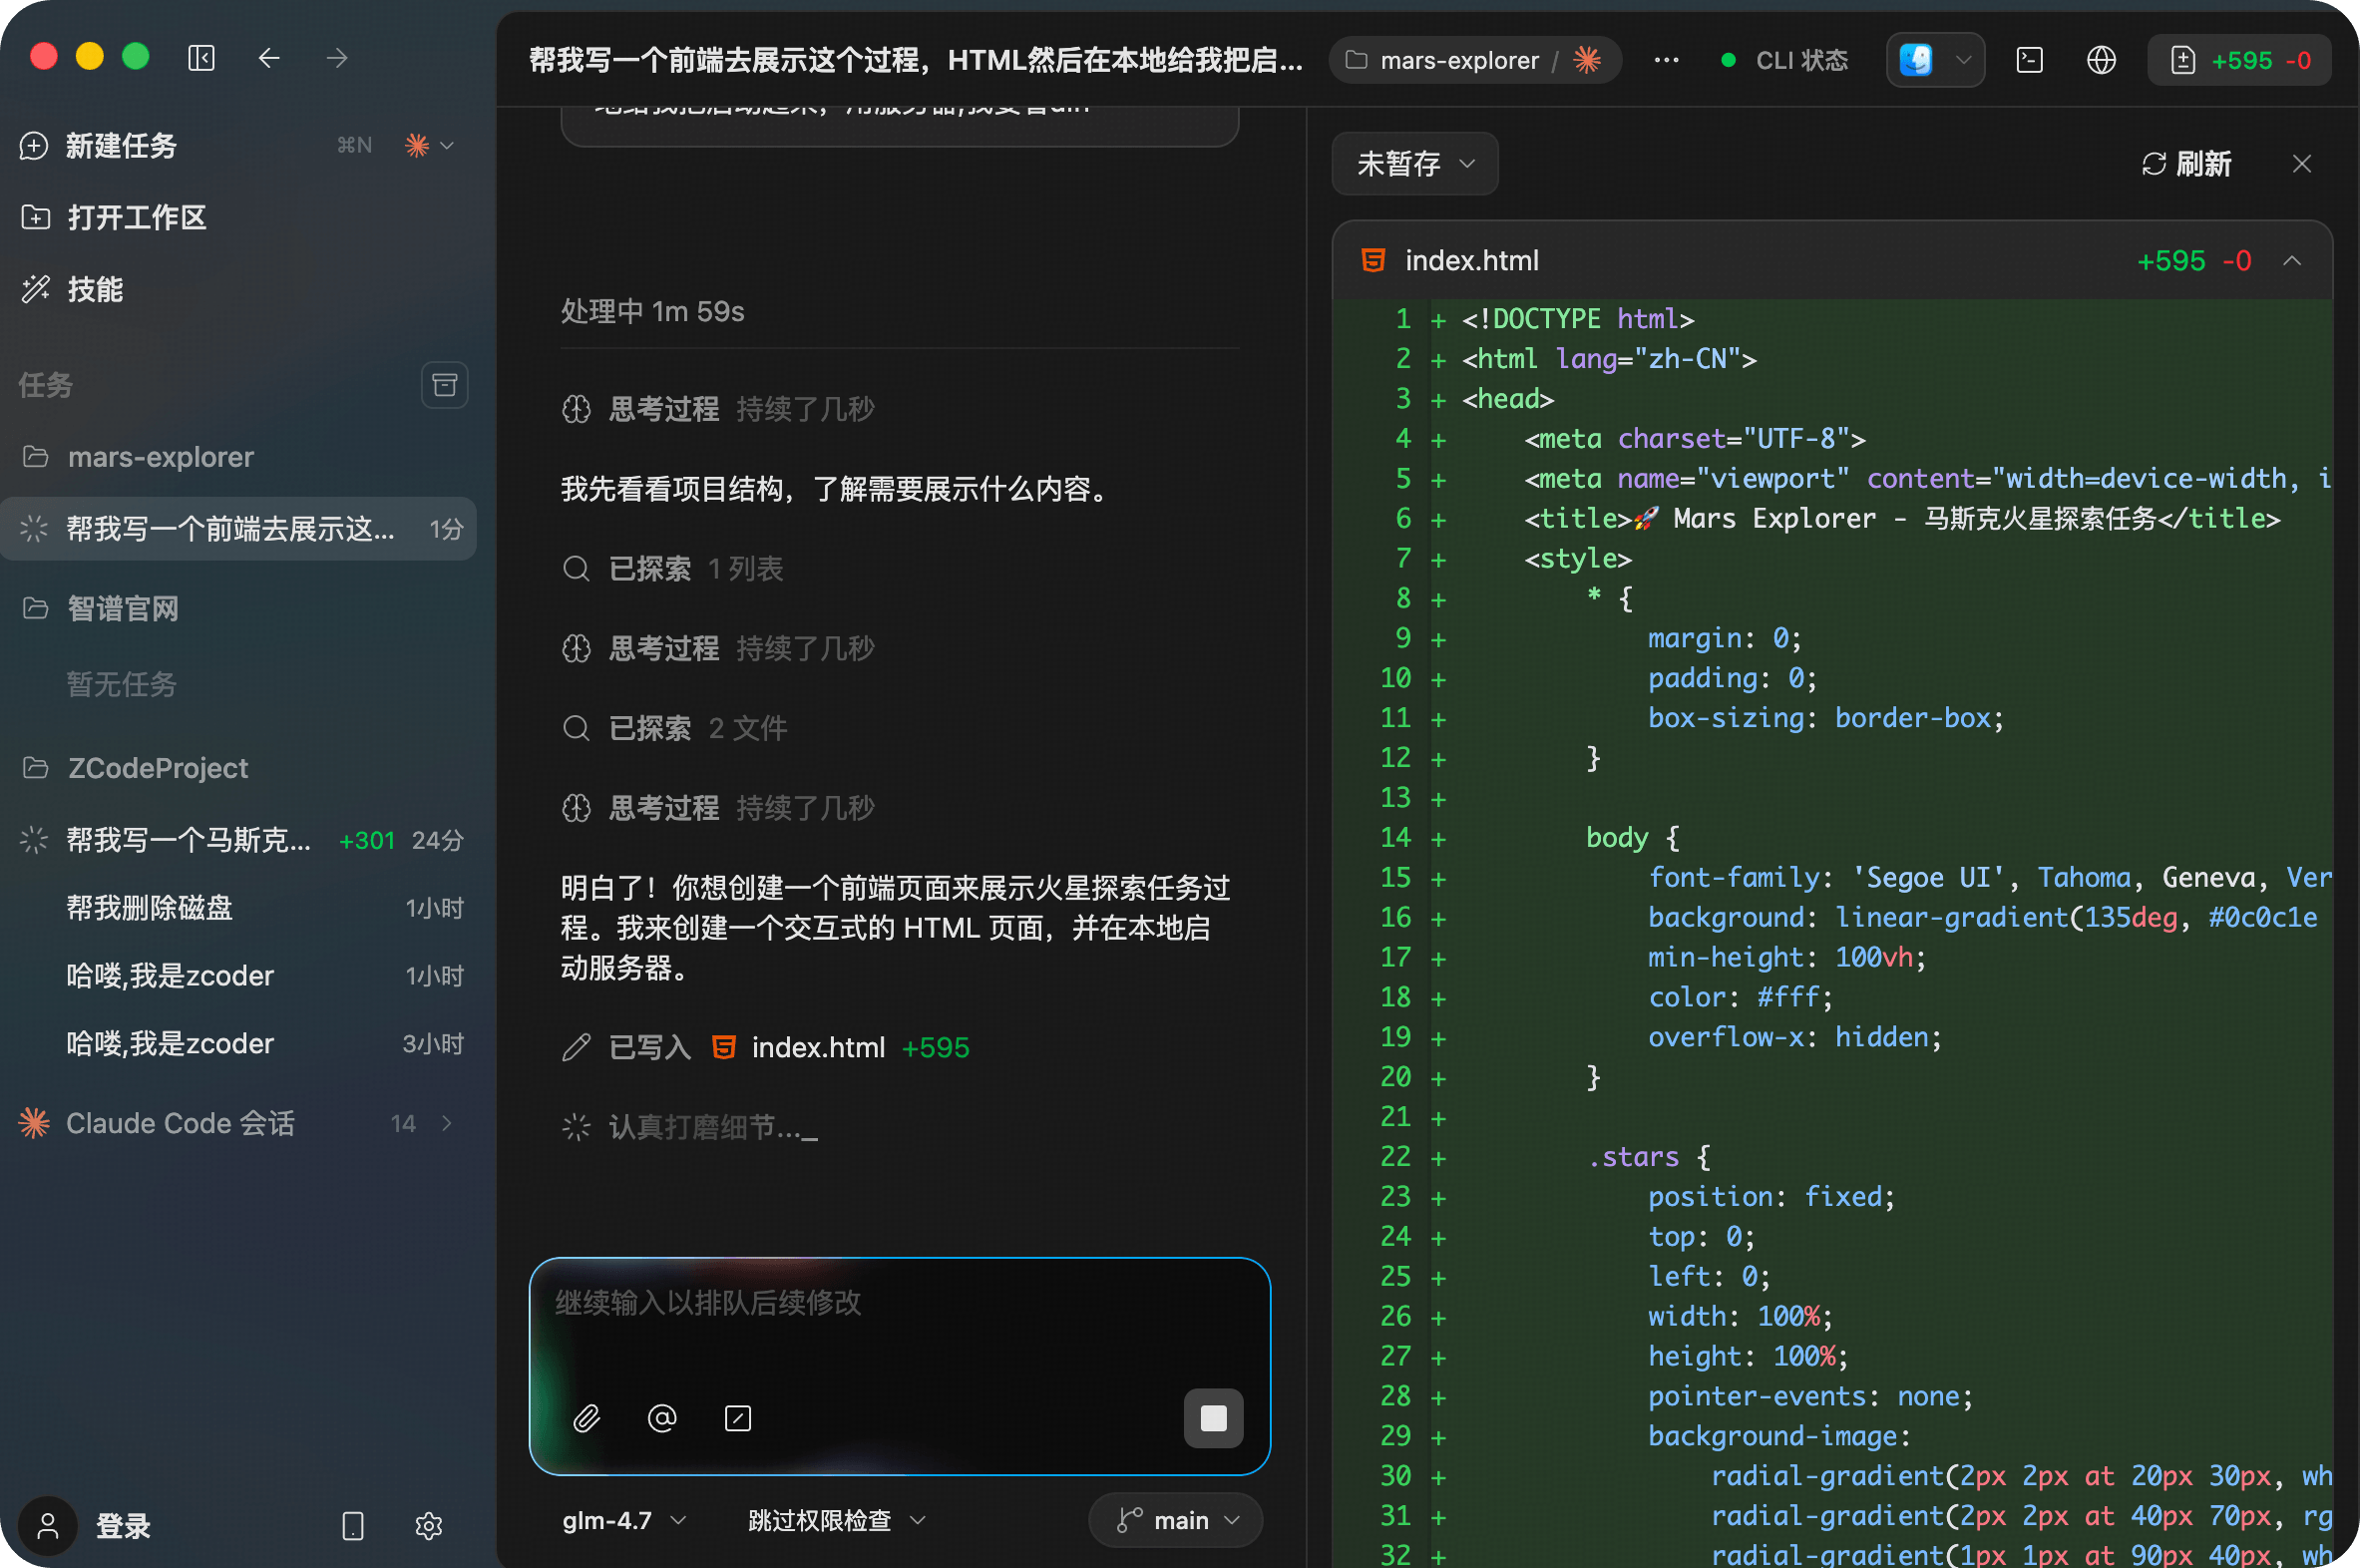Click the archive icon beside 任务
2360x1568 pixels.
(444, 385)
